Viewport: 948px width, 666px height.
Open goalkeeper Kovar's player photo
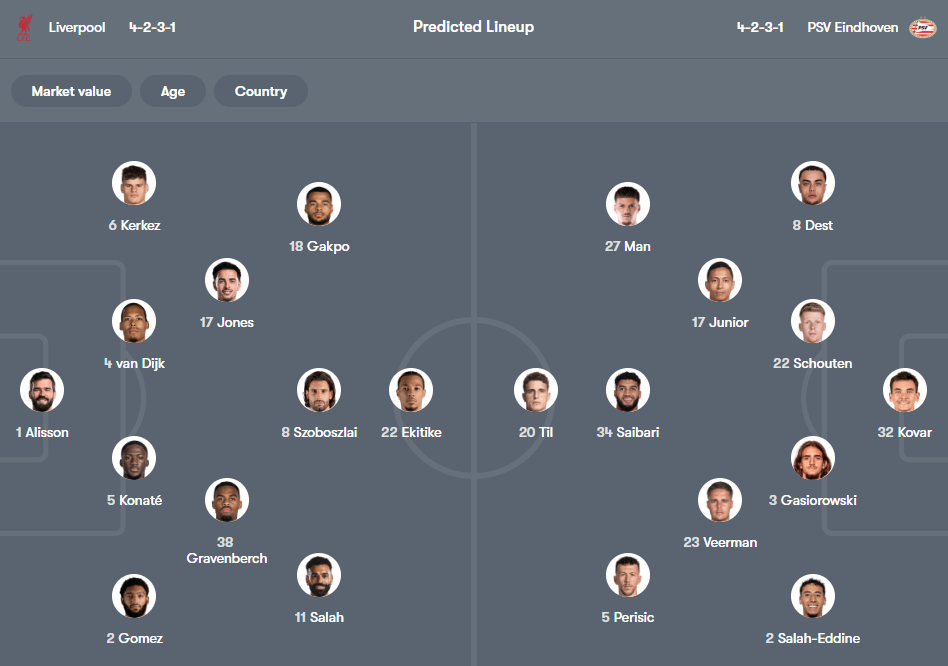pyautogui.click(x=904, y=390)
